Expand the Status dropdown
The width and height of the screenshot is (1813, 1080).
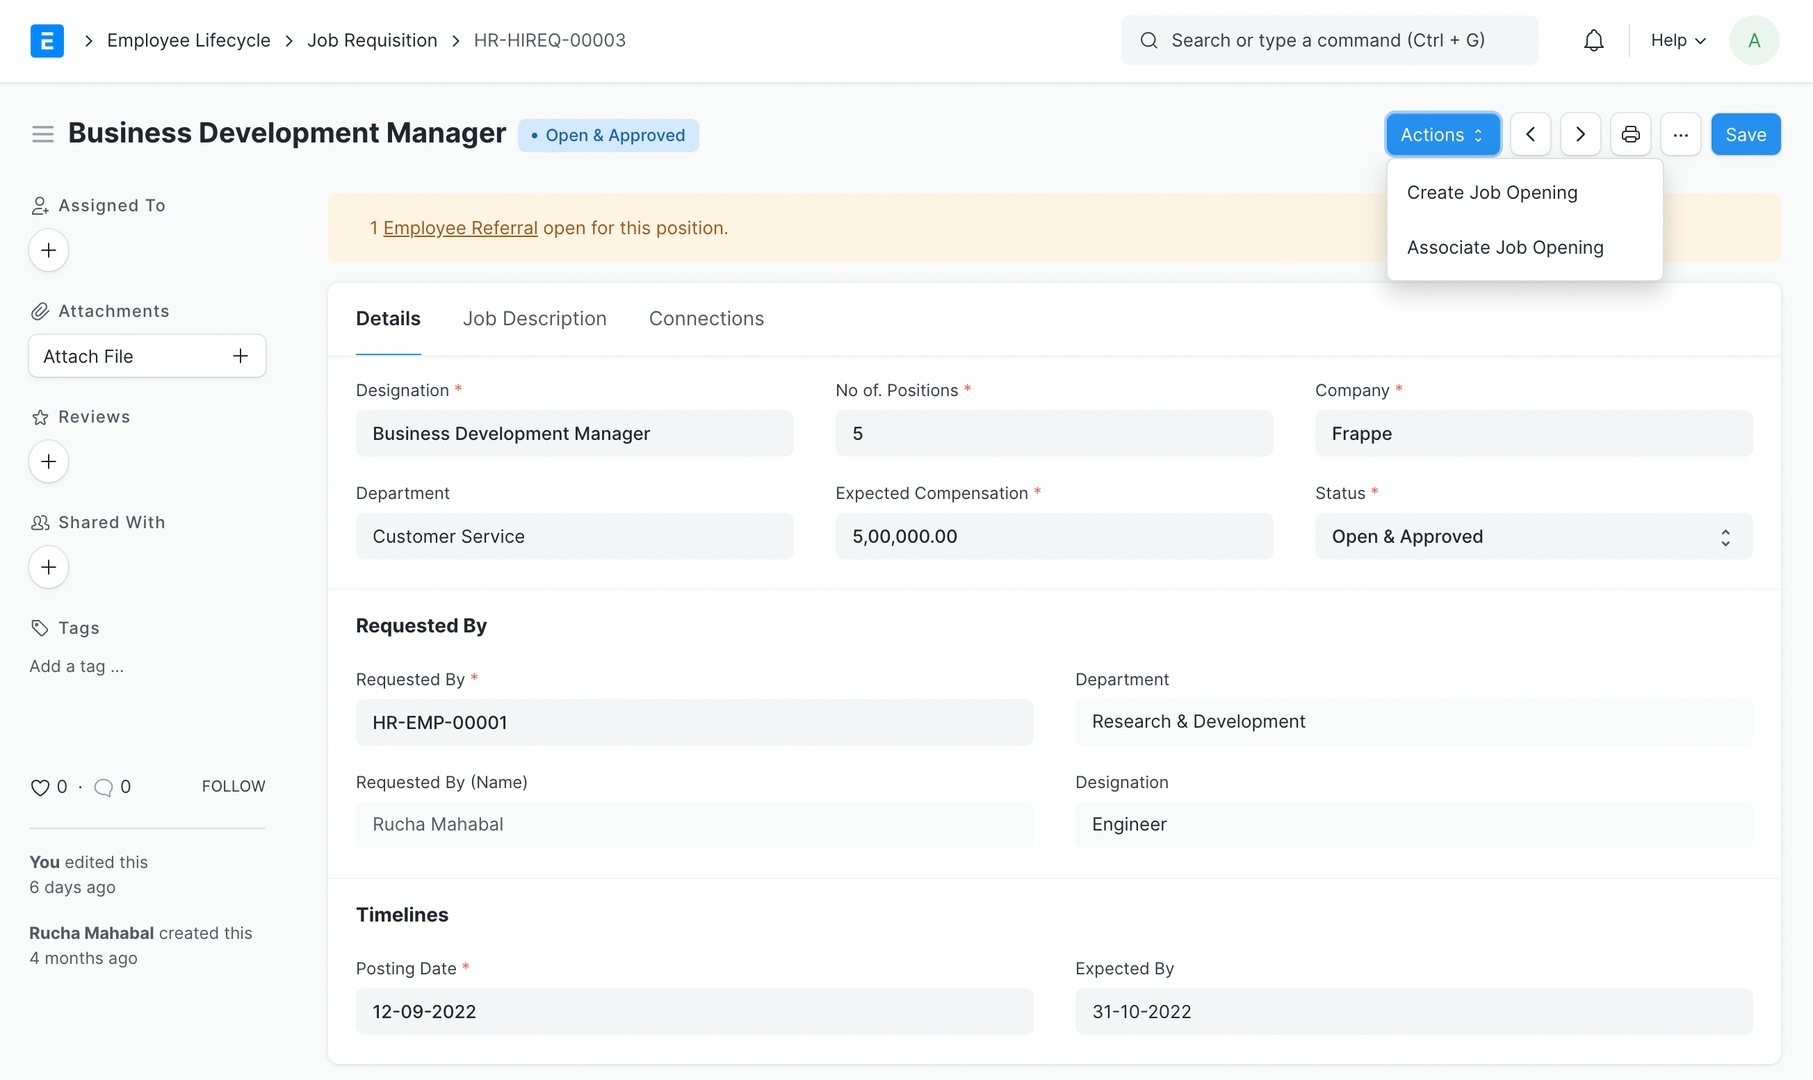pyautogui.click(x=1532, y=537)
